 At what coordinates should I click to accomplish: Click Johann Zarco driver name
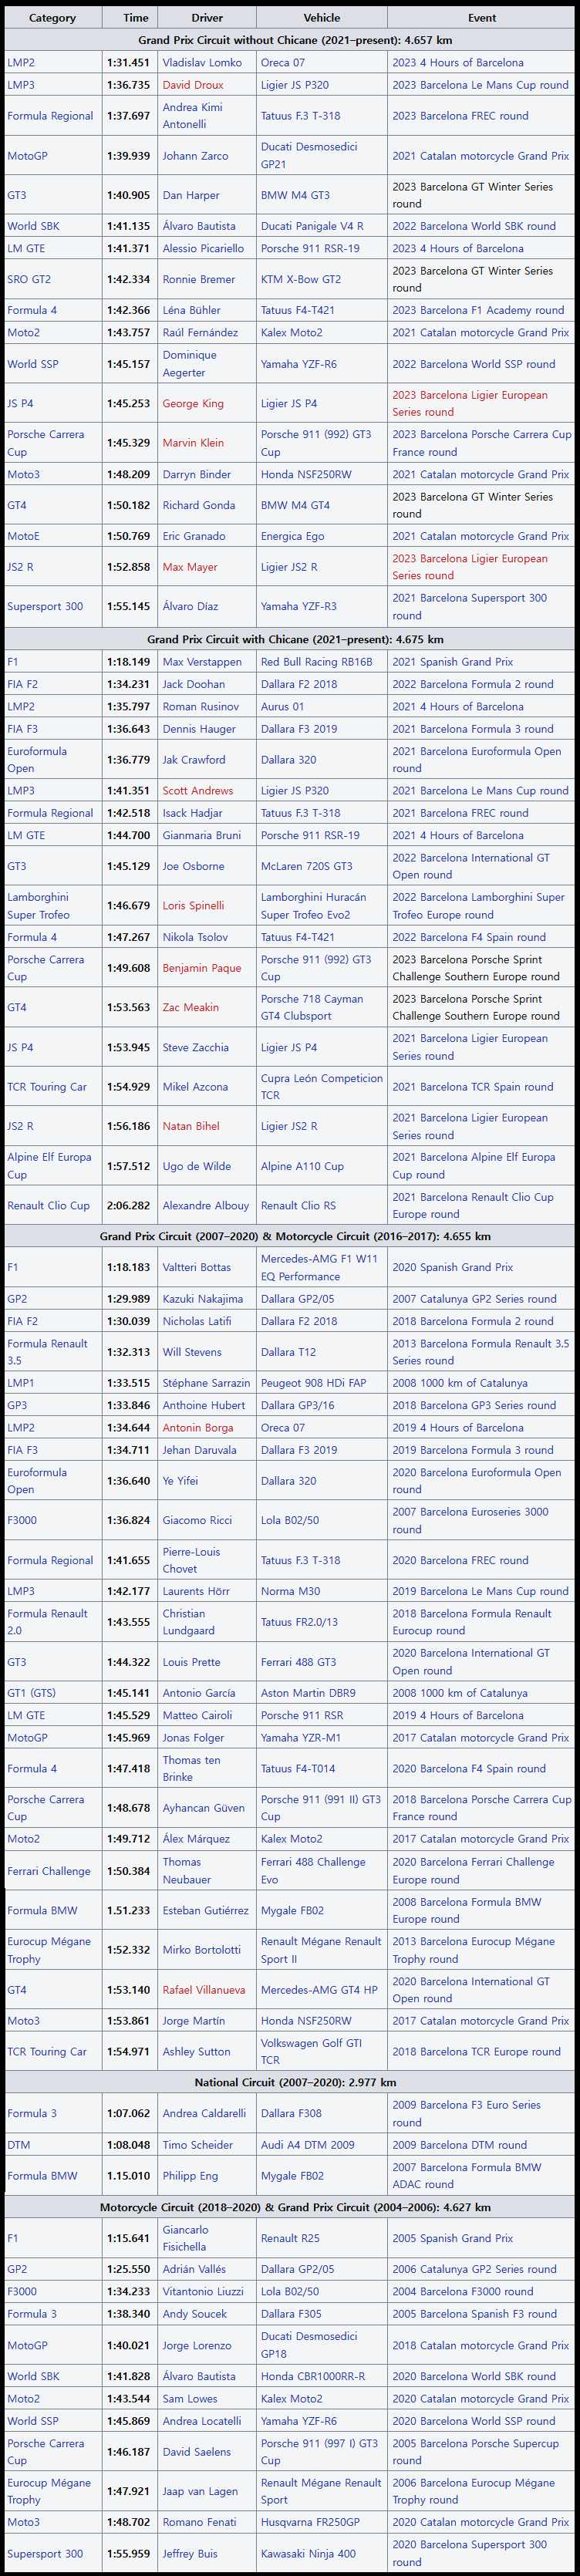pyautogui.click(x=195, y=156)
